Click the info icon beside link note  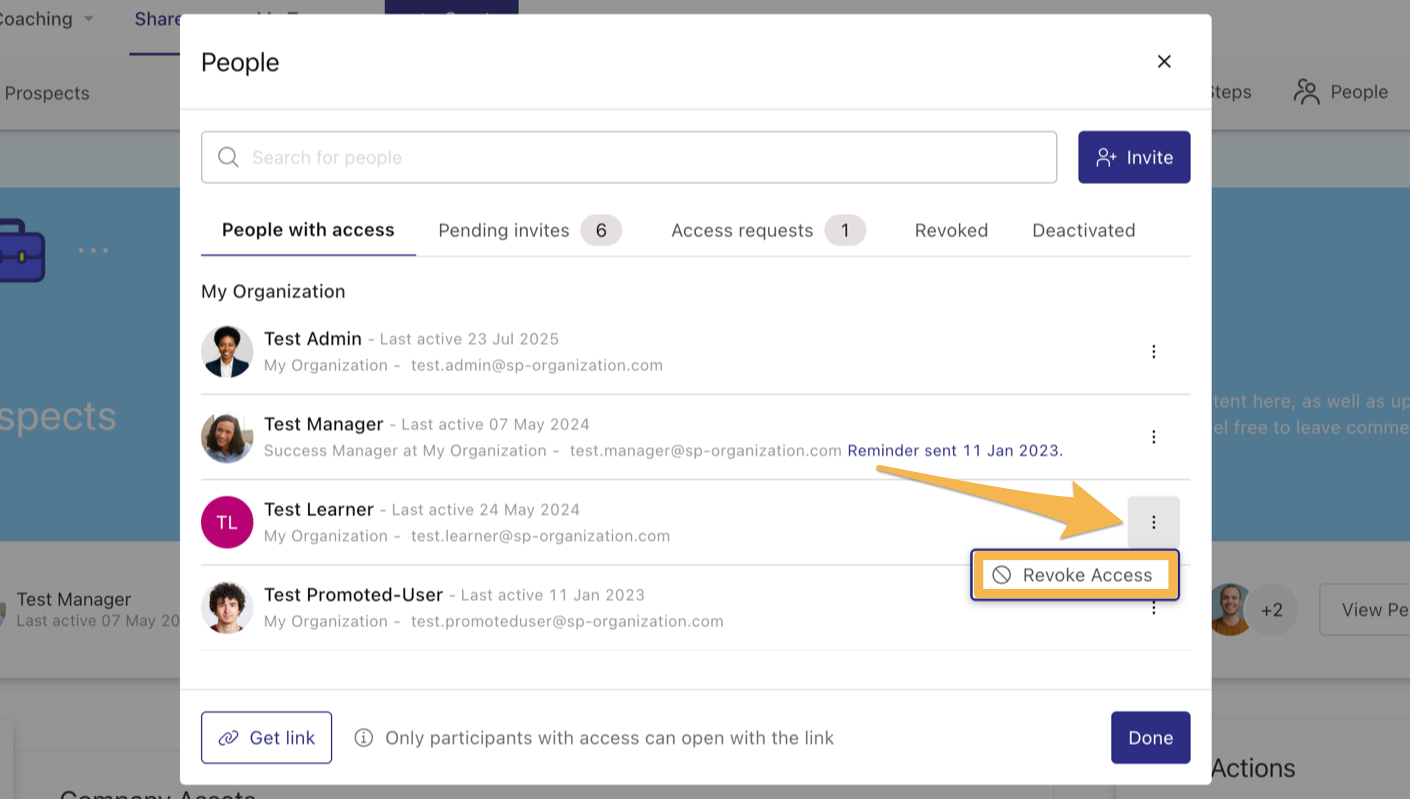[x=364, y=738]
